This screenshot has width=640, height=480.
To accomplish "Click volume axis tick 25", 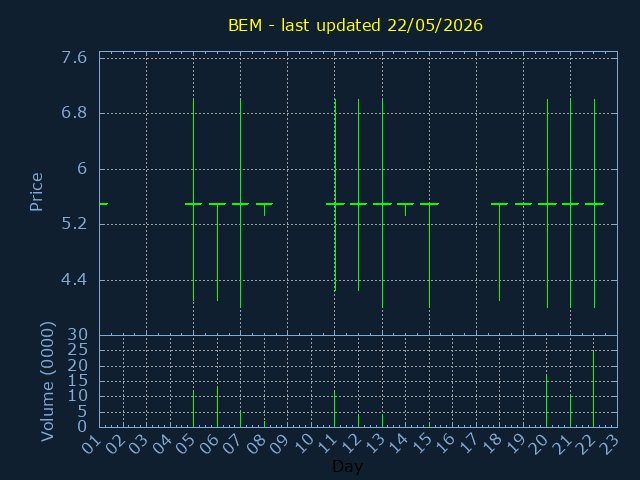I will click(78, 350).
